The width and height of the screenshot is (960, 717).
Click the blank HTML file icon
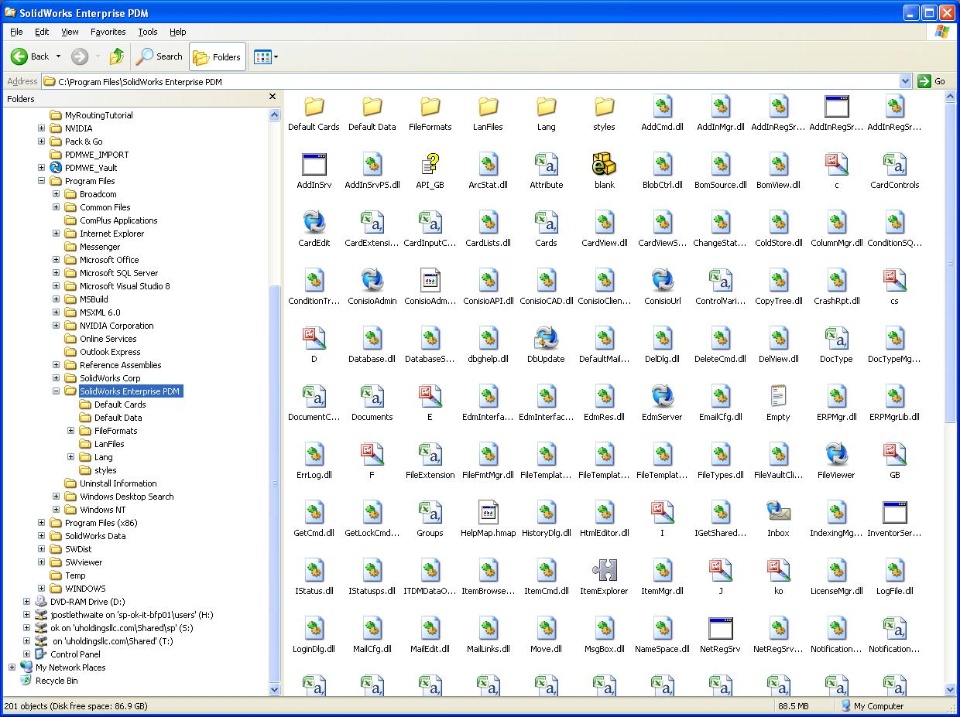click(x=604, y=165)
